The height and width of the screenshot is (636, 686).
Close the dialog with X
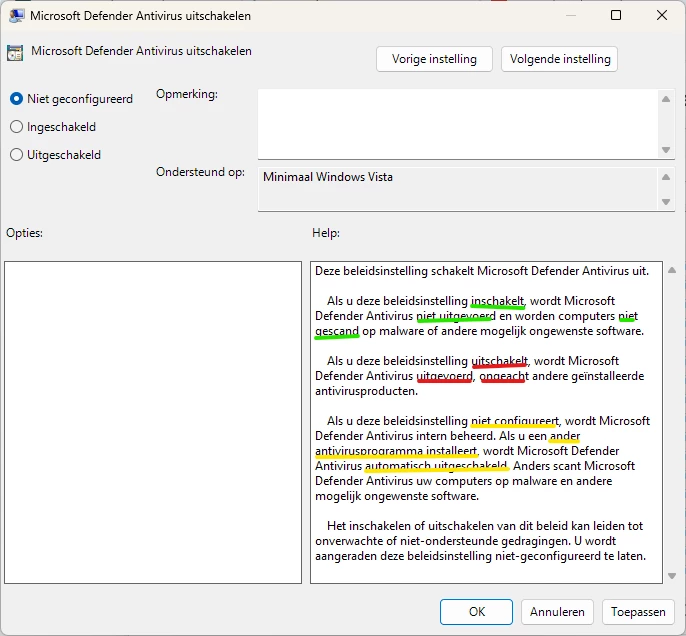(x=662, y=15)
